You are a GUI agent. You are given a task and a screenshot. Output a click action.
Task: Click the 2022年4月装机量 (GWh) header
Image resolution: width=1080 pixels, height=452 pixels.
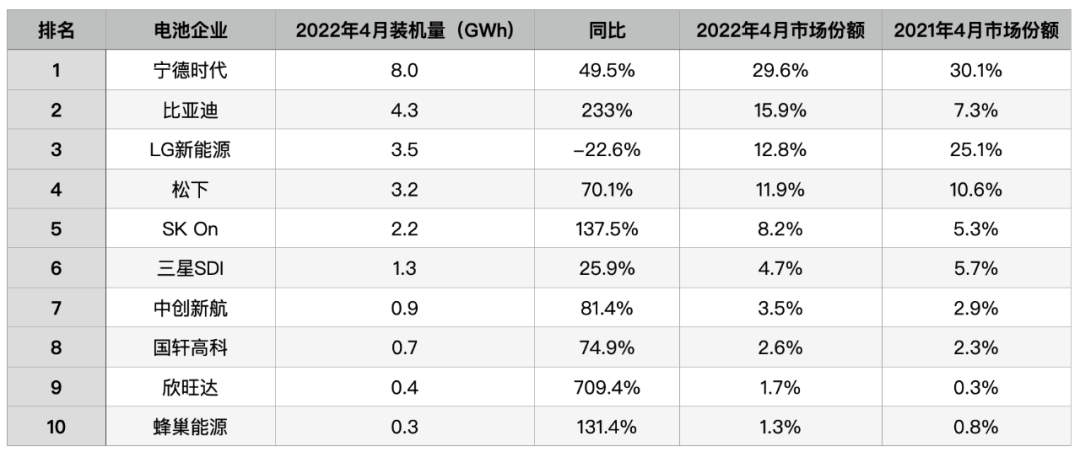click(x=404, y=31)
